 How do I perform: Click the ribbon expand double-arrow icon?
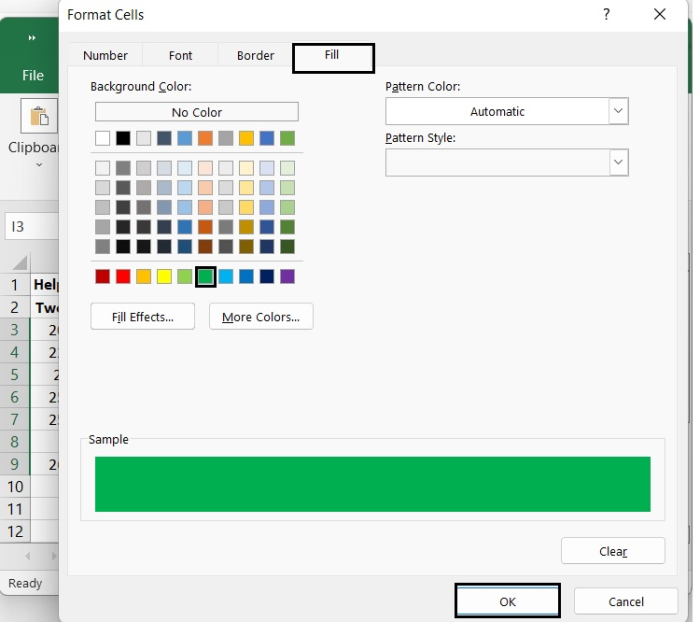[32, 38]
